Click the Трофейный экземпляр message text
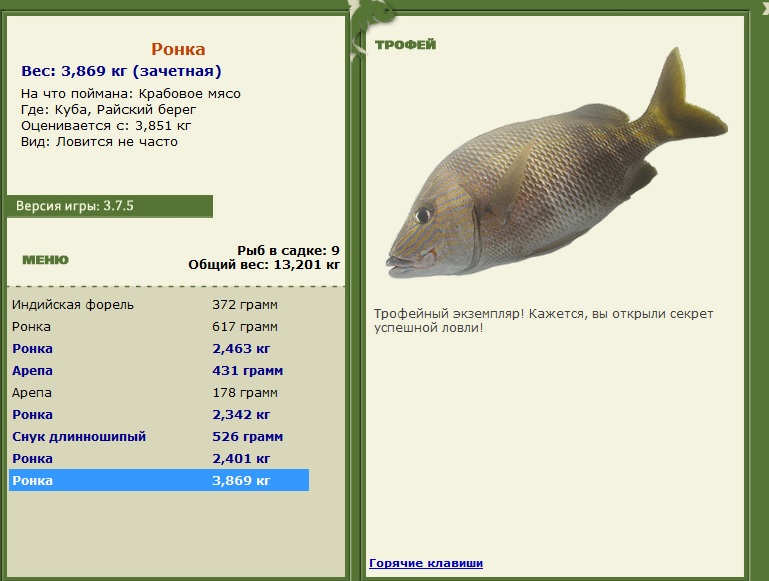 pos(543,321)
